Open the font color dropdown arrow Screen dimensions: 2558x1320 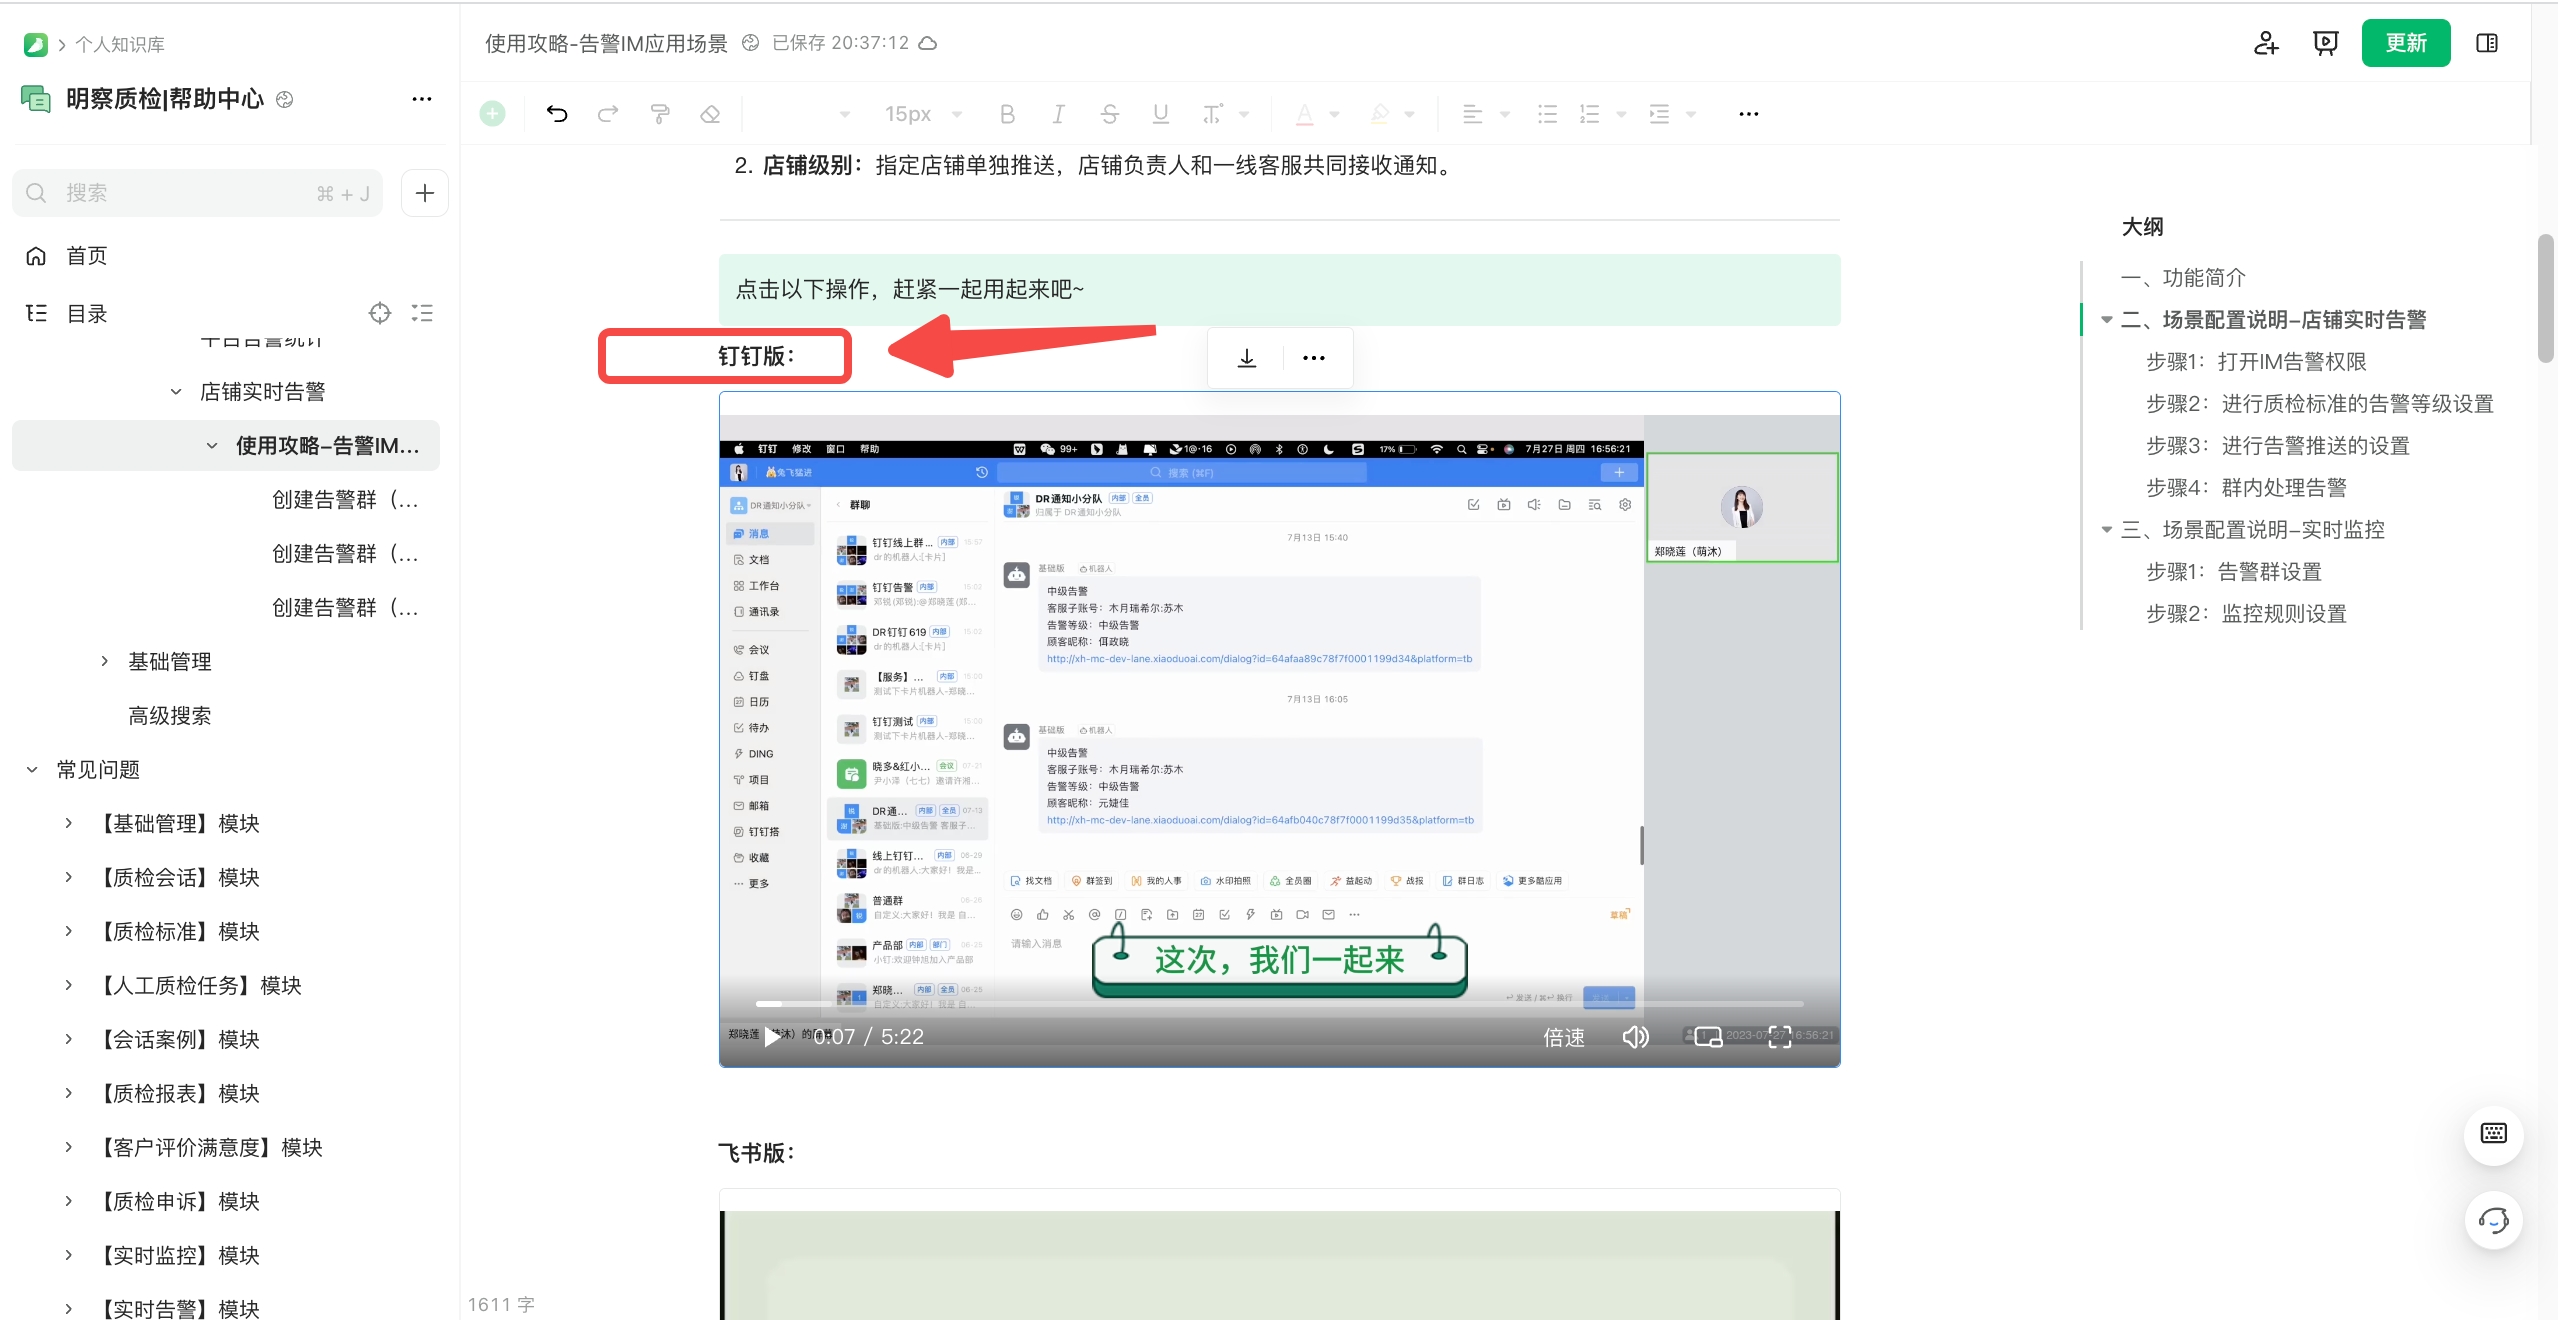(x=1334, y=114)
